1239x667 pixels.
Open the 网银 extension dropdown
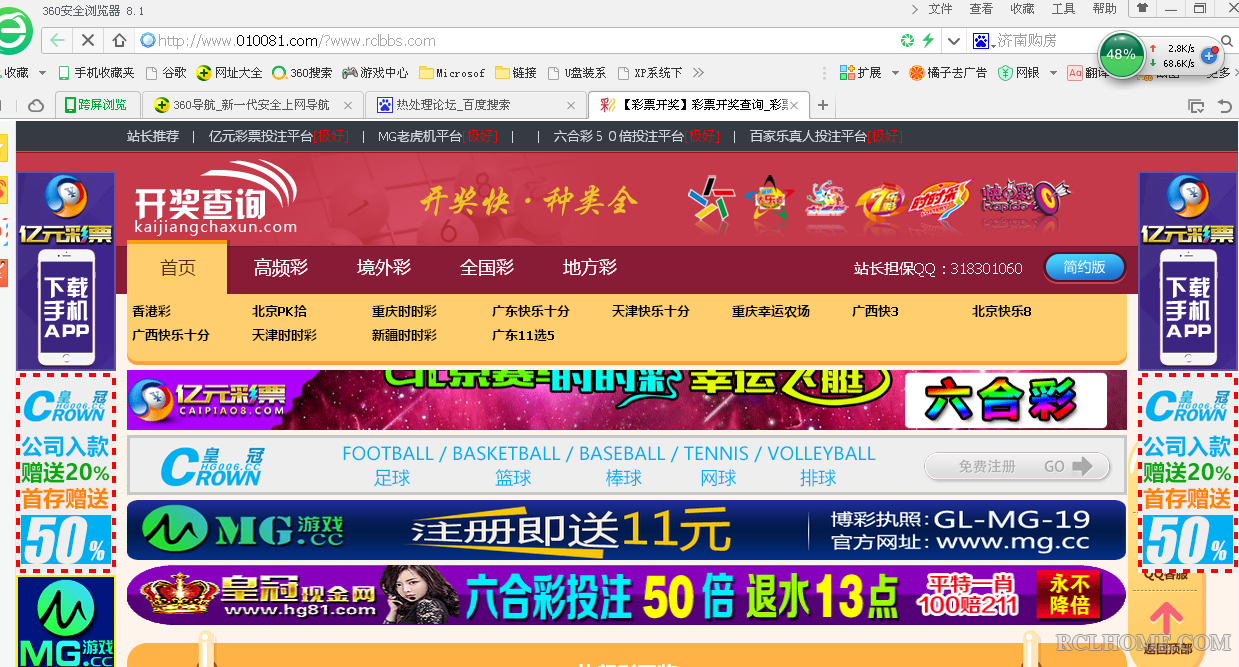(x=1027, y=73)
